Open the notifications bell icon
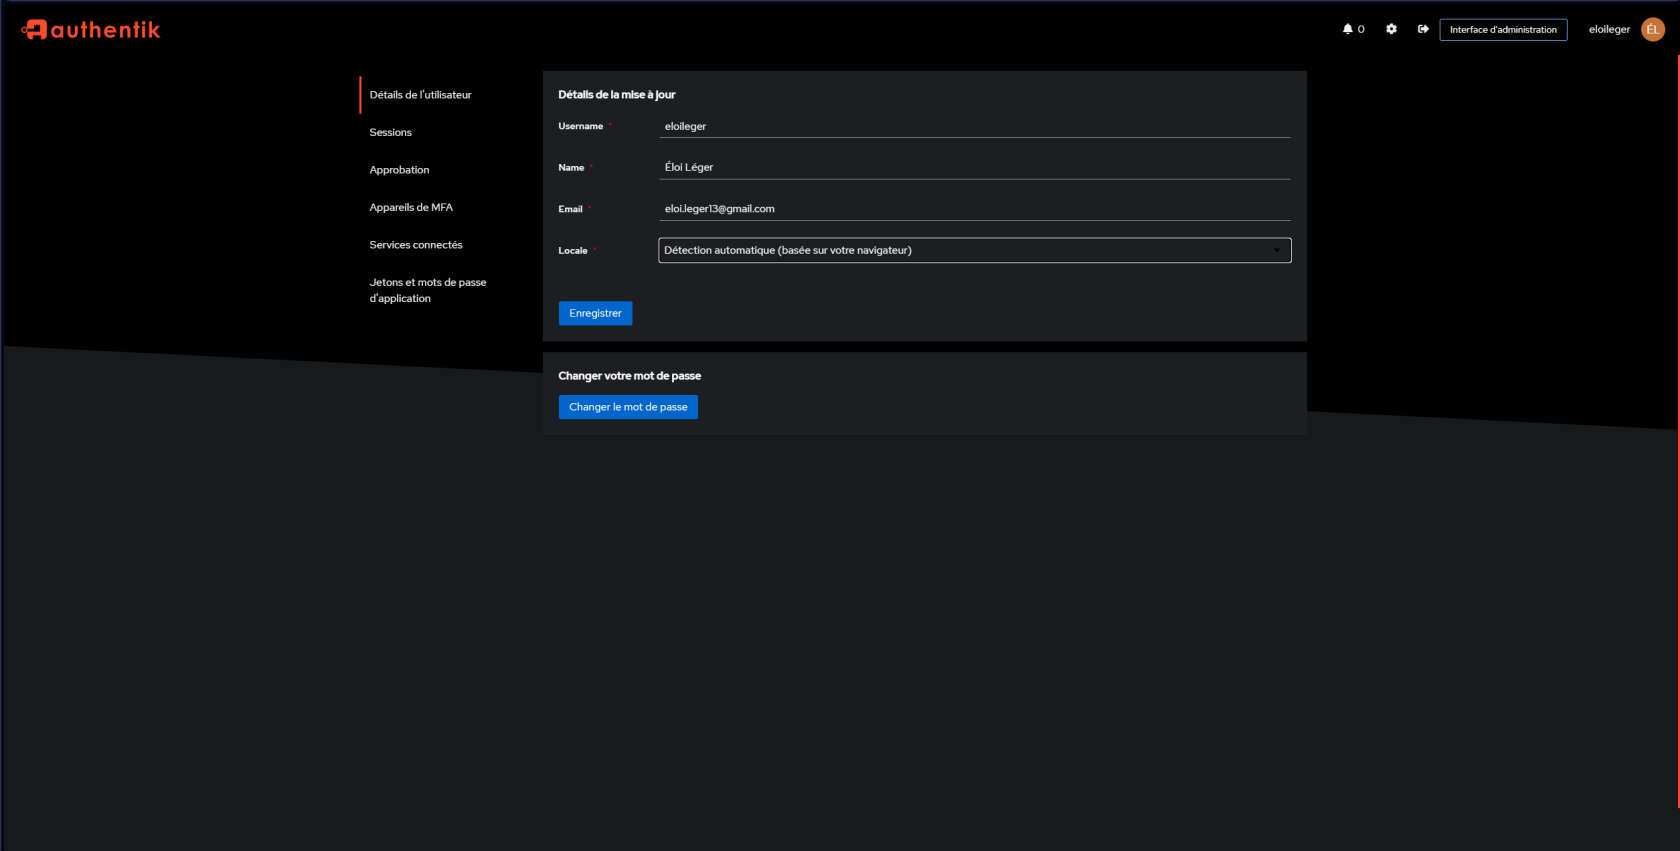 (x=1348, y=29)
